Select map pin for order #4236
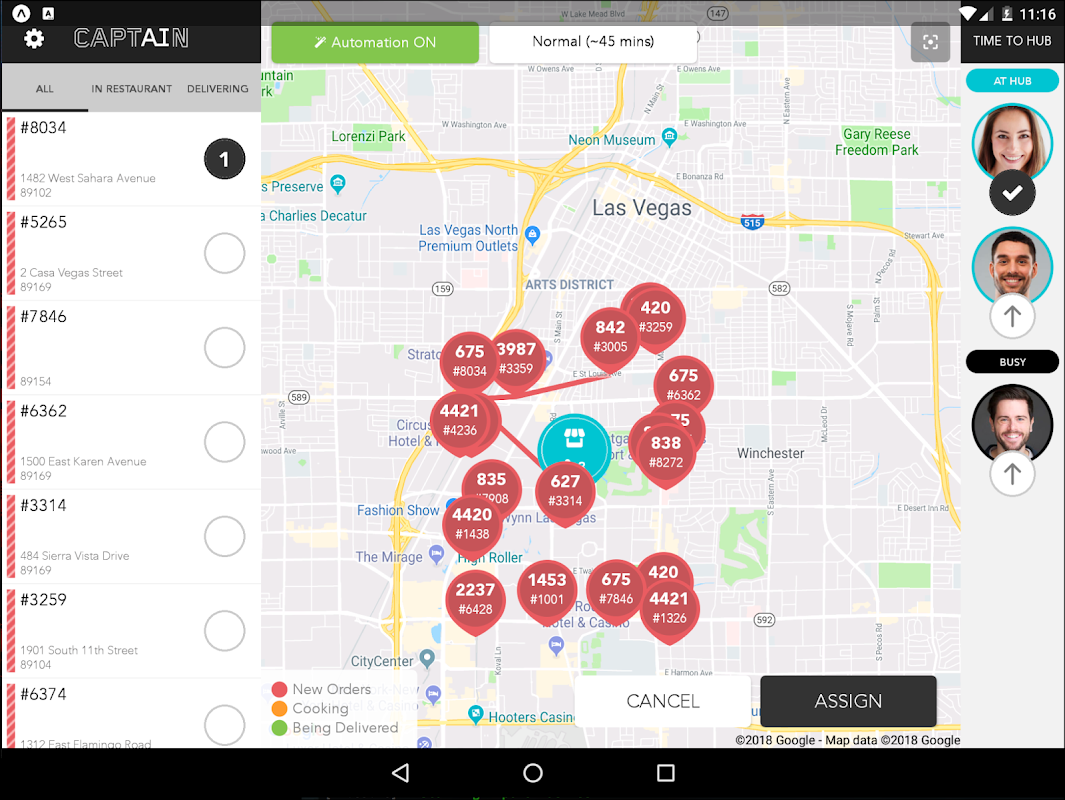The height and width of the screenshot is (800, 1065). pyautogui.click(x=460, y=420)
